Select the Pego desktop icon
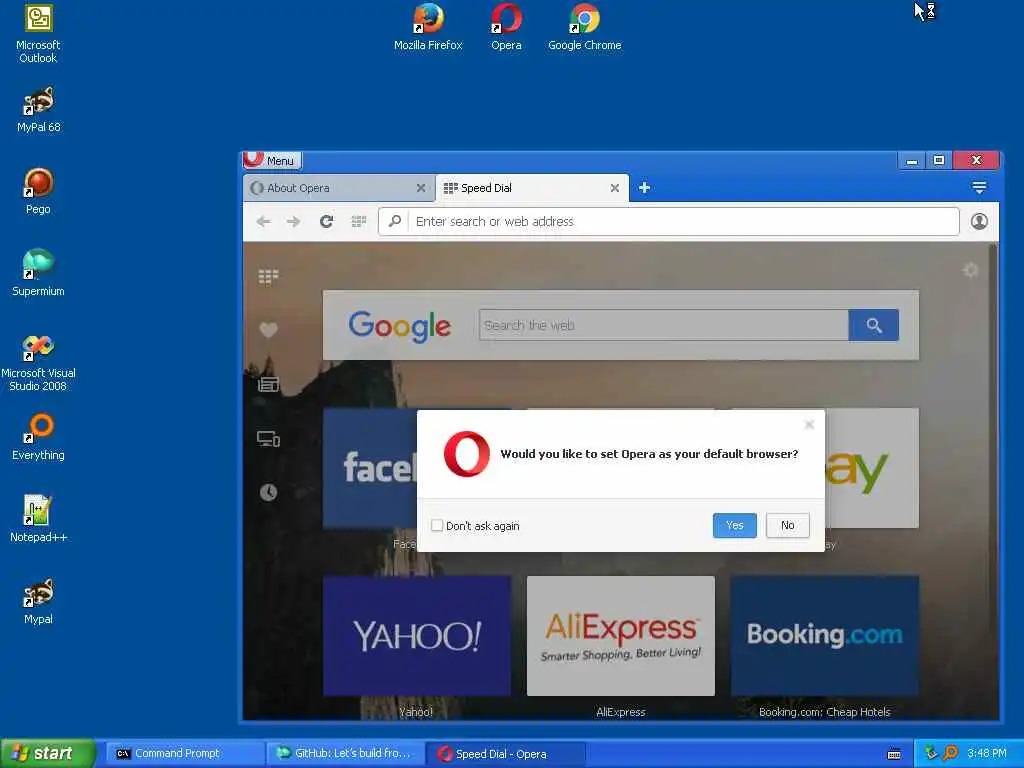This screenshot has height=768, width=1024. 38,191
